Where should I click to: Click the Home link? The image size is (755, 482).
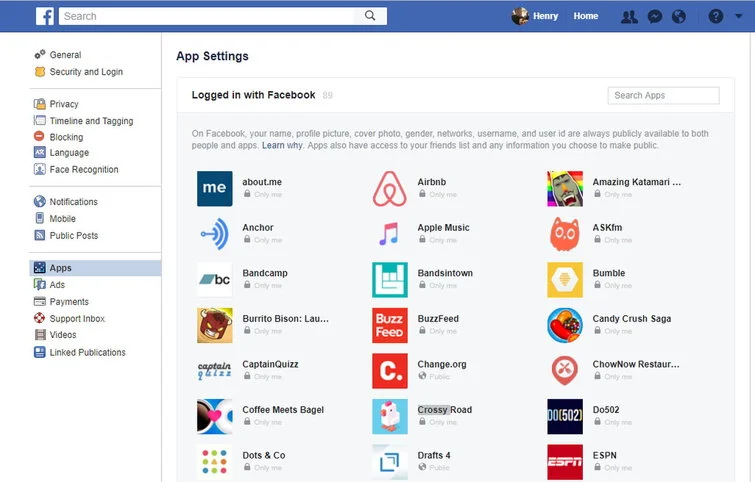585,16
